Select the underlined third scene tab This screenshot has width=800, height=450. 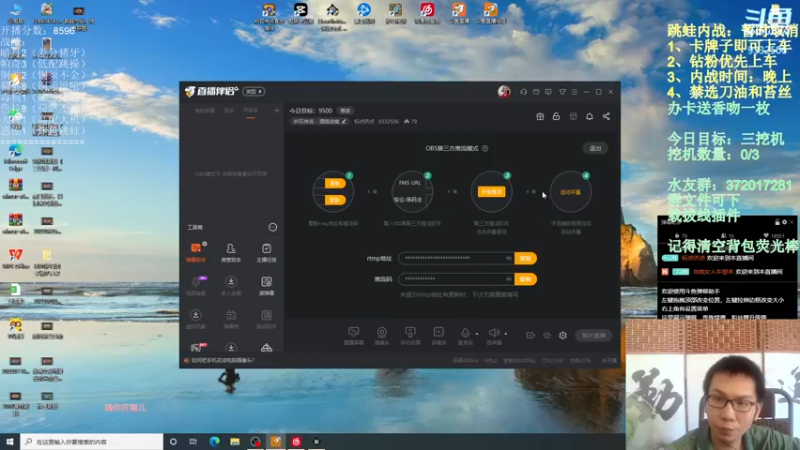click(251, 111)
